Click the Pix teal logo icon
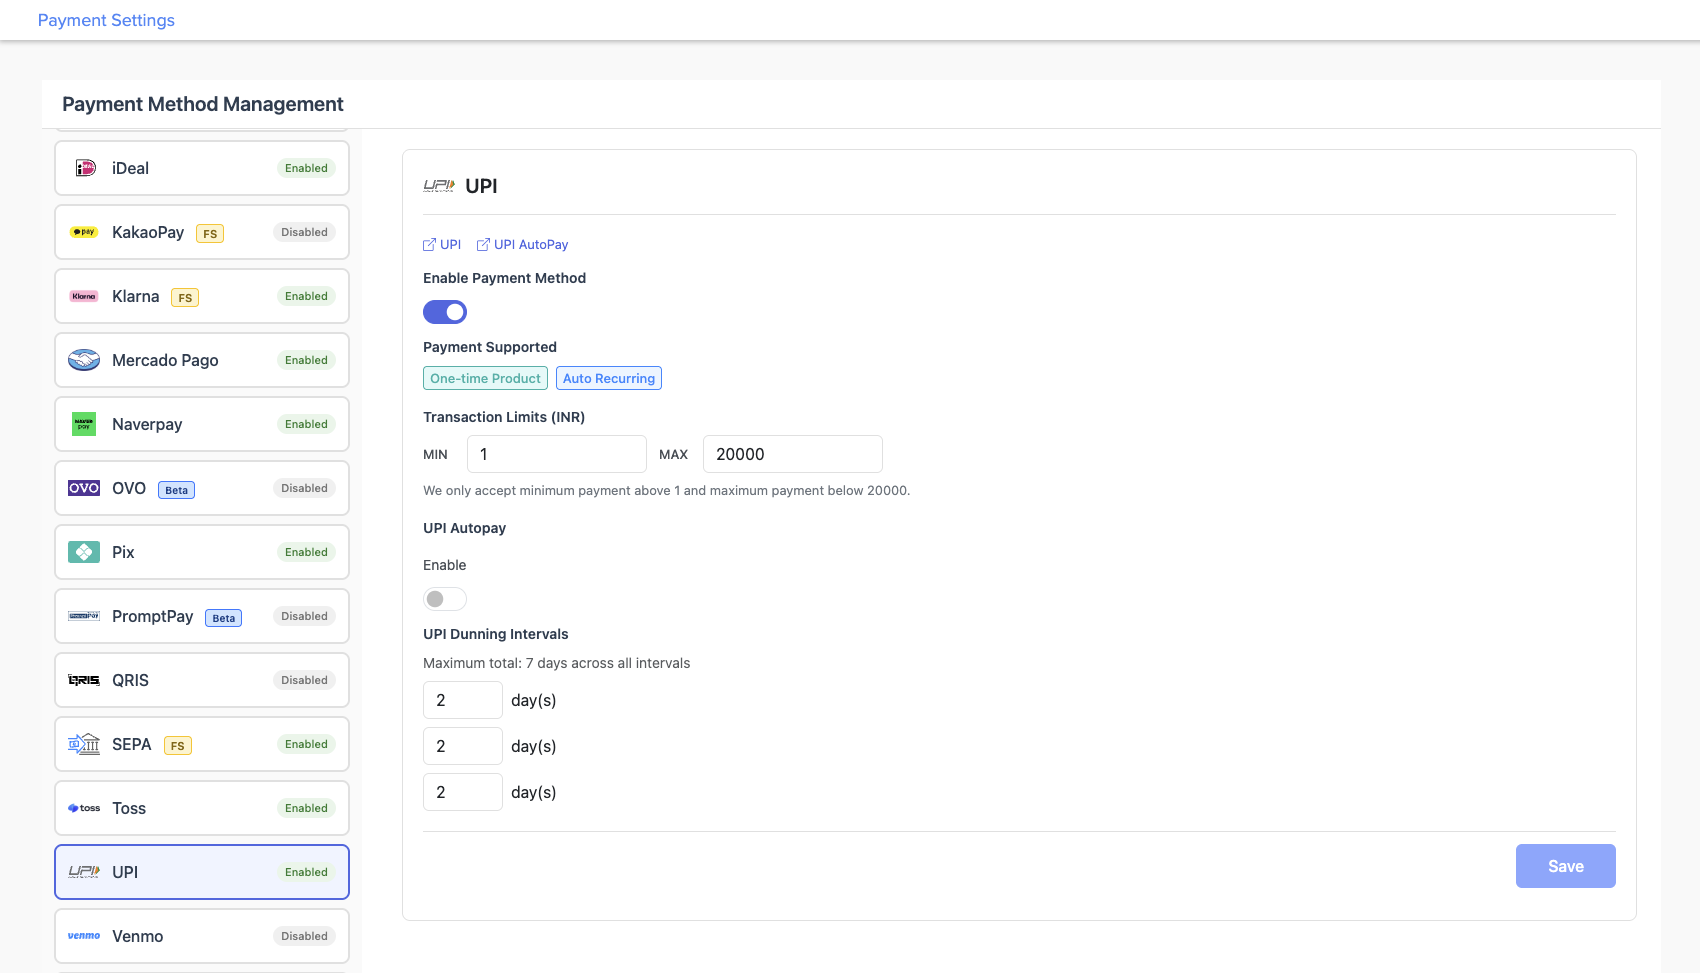1700x973 pixels. [84, 552]
